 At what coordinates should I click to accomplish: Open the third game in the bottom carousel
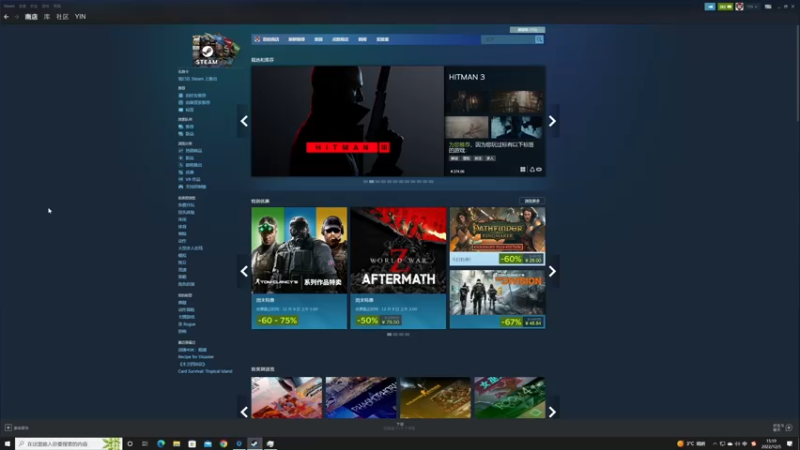click(435, 398)
